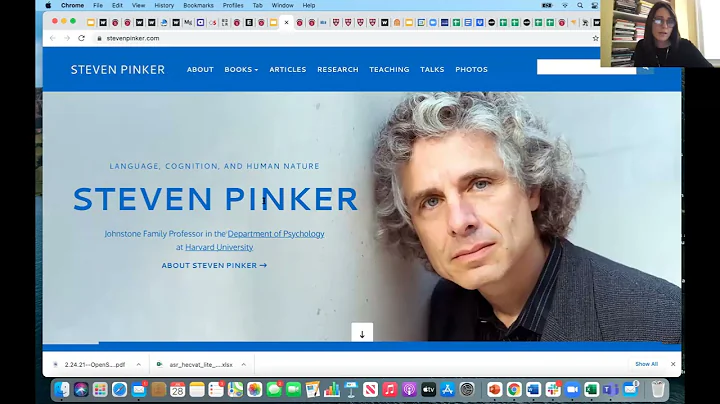Open PowerPoint from the Dock

[x=495, y=389]
